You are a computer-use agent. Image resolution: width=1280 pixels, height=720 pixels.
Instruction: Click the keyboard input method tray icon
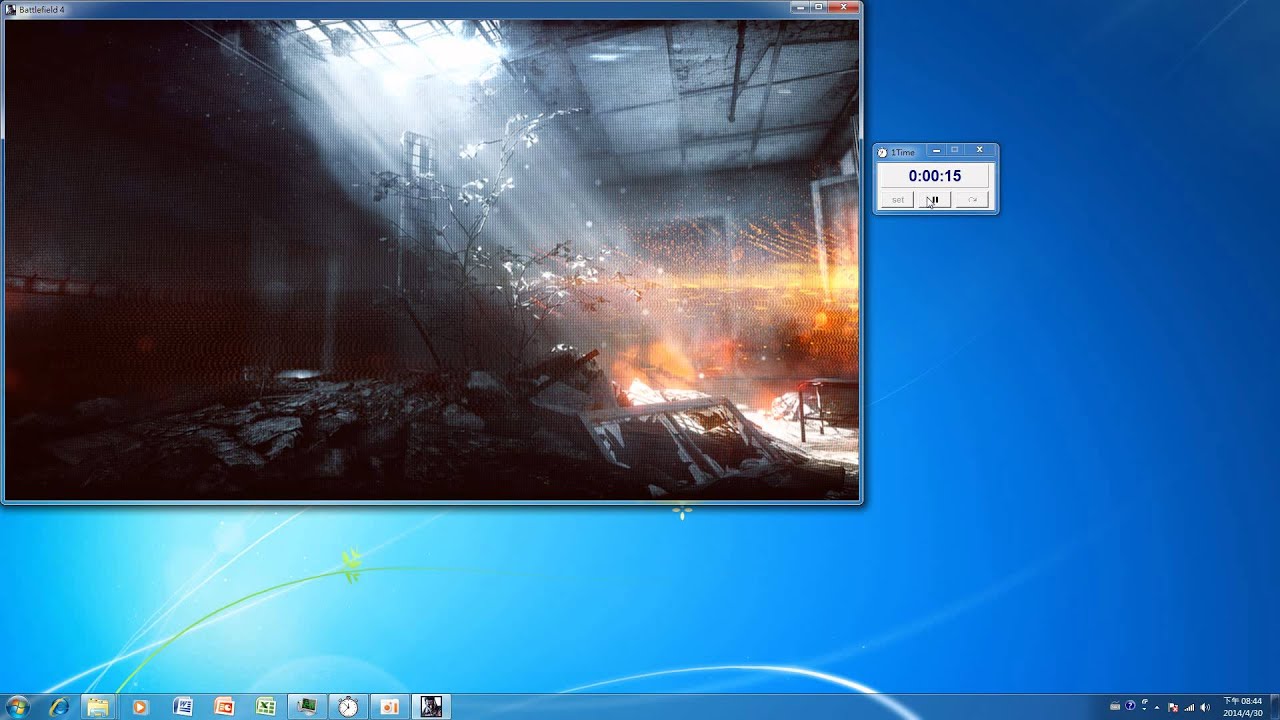pyautogui.click(x=1115, y=706)
